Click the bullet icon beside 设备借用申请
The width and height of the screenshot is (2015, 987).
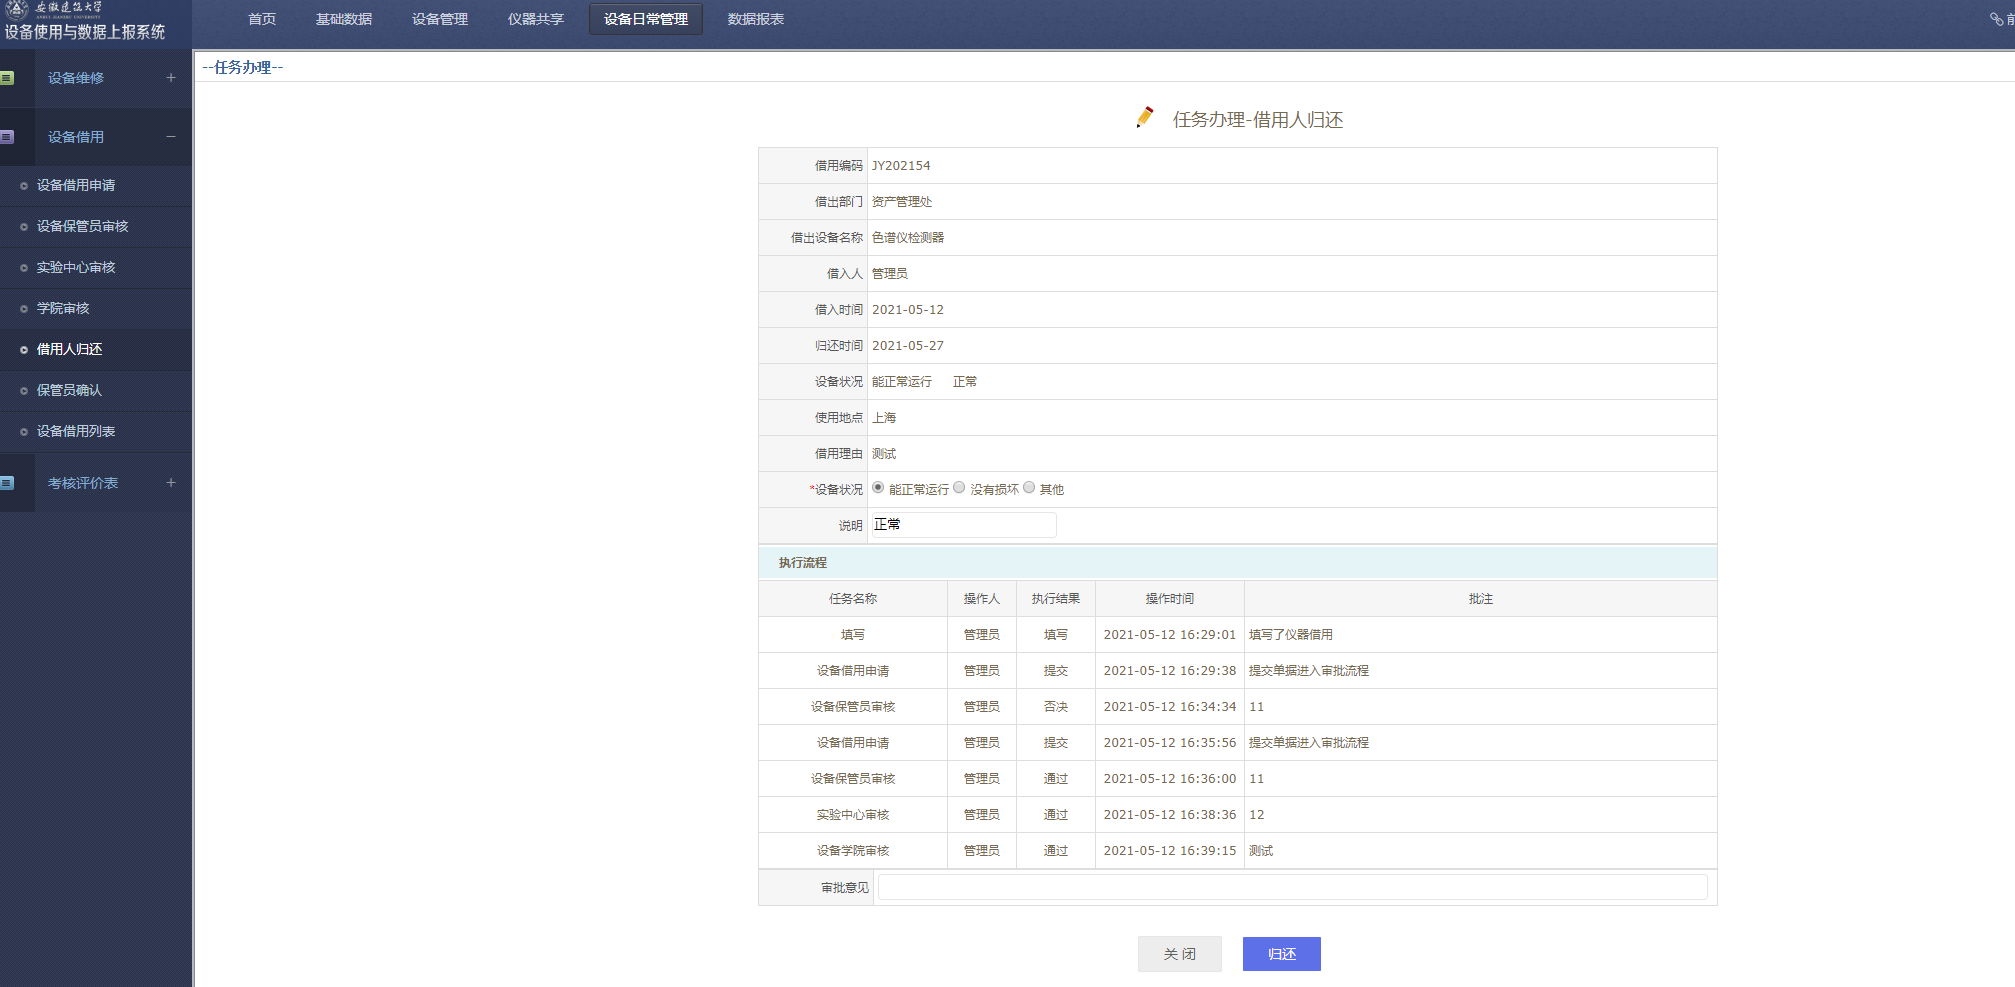click(24, 186)
